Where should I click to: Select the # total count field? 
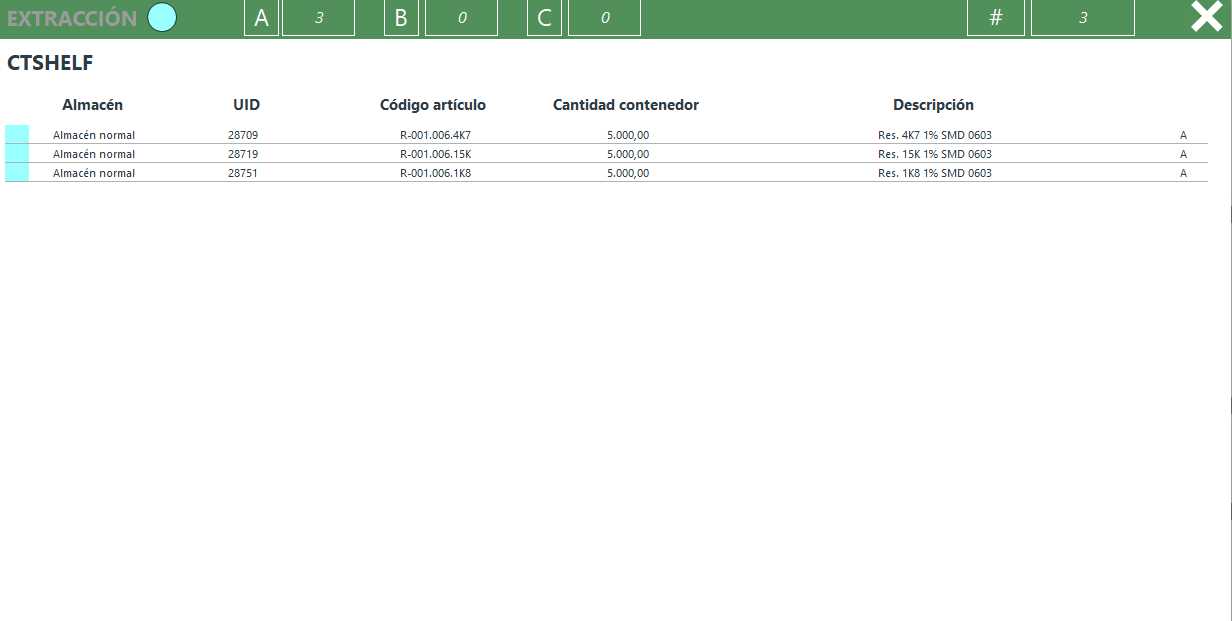(x=1082, y=18)
